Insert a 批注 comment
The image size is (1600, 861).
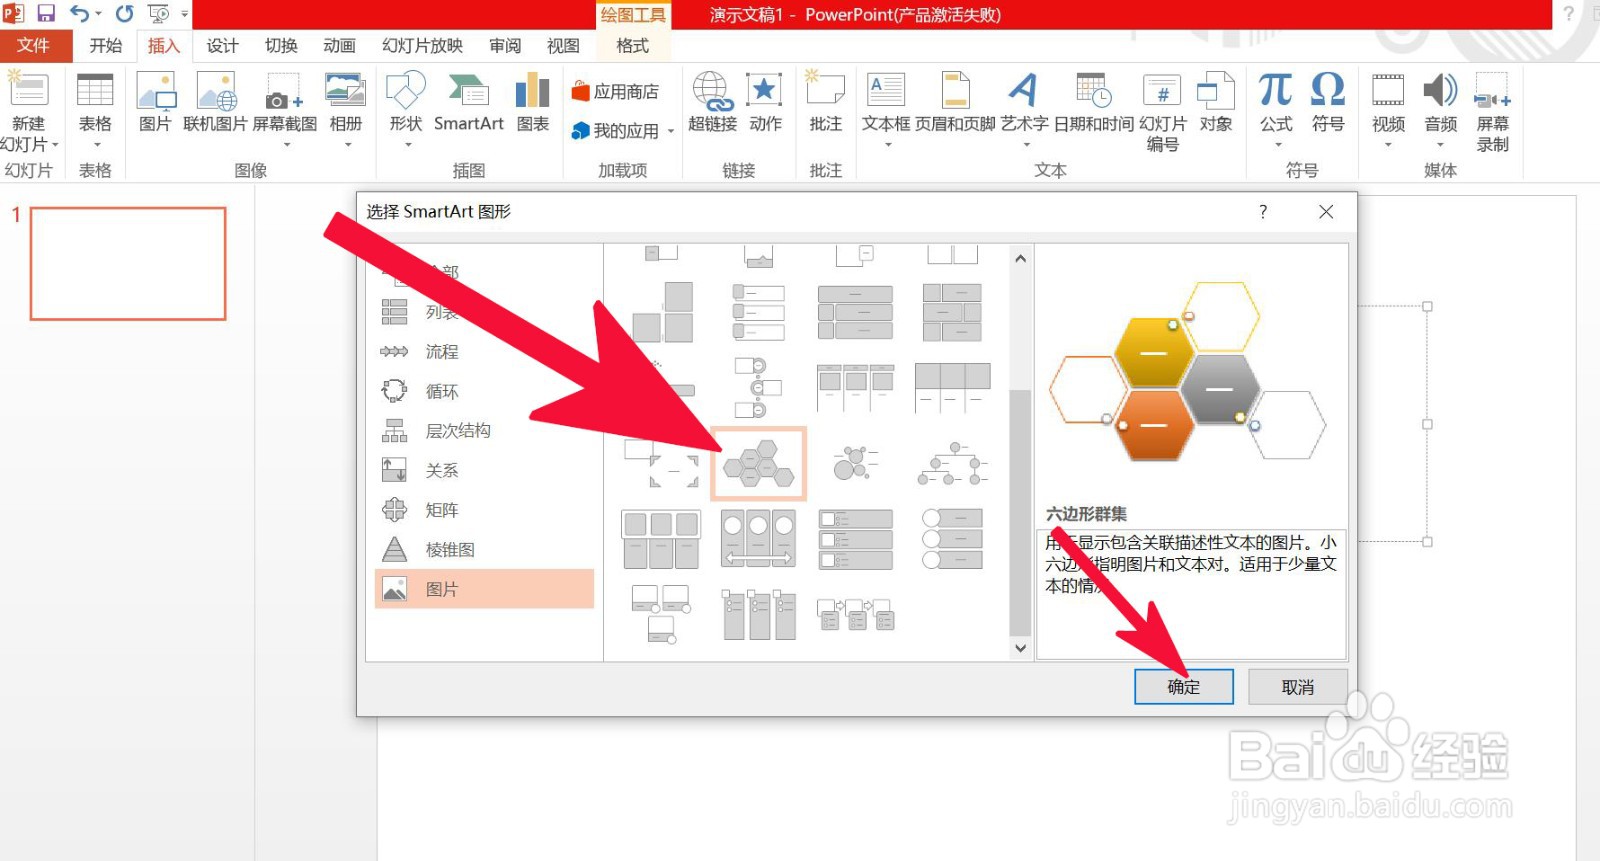point(826,103)
